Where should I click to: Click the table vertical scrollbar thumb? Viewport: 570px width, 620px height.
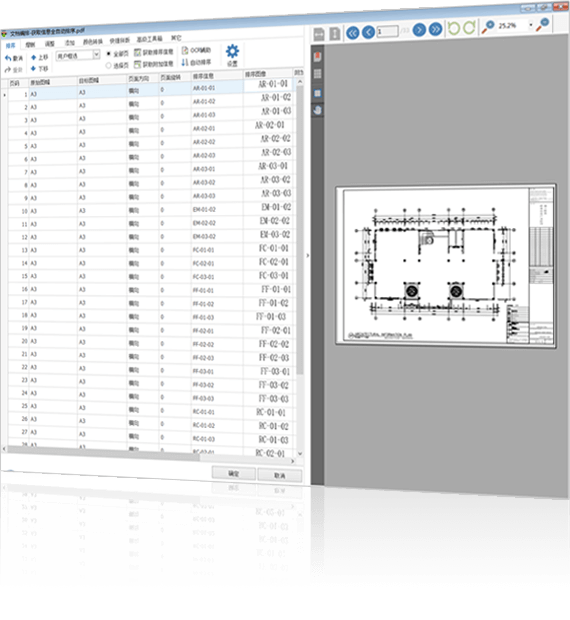pos(300,229)
